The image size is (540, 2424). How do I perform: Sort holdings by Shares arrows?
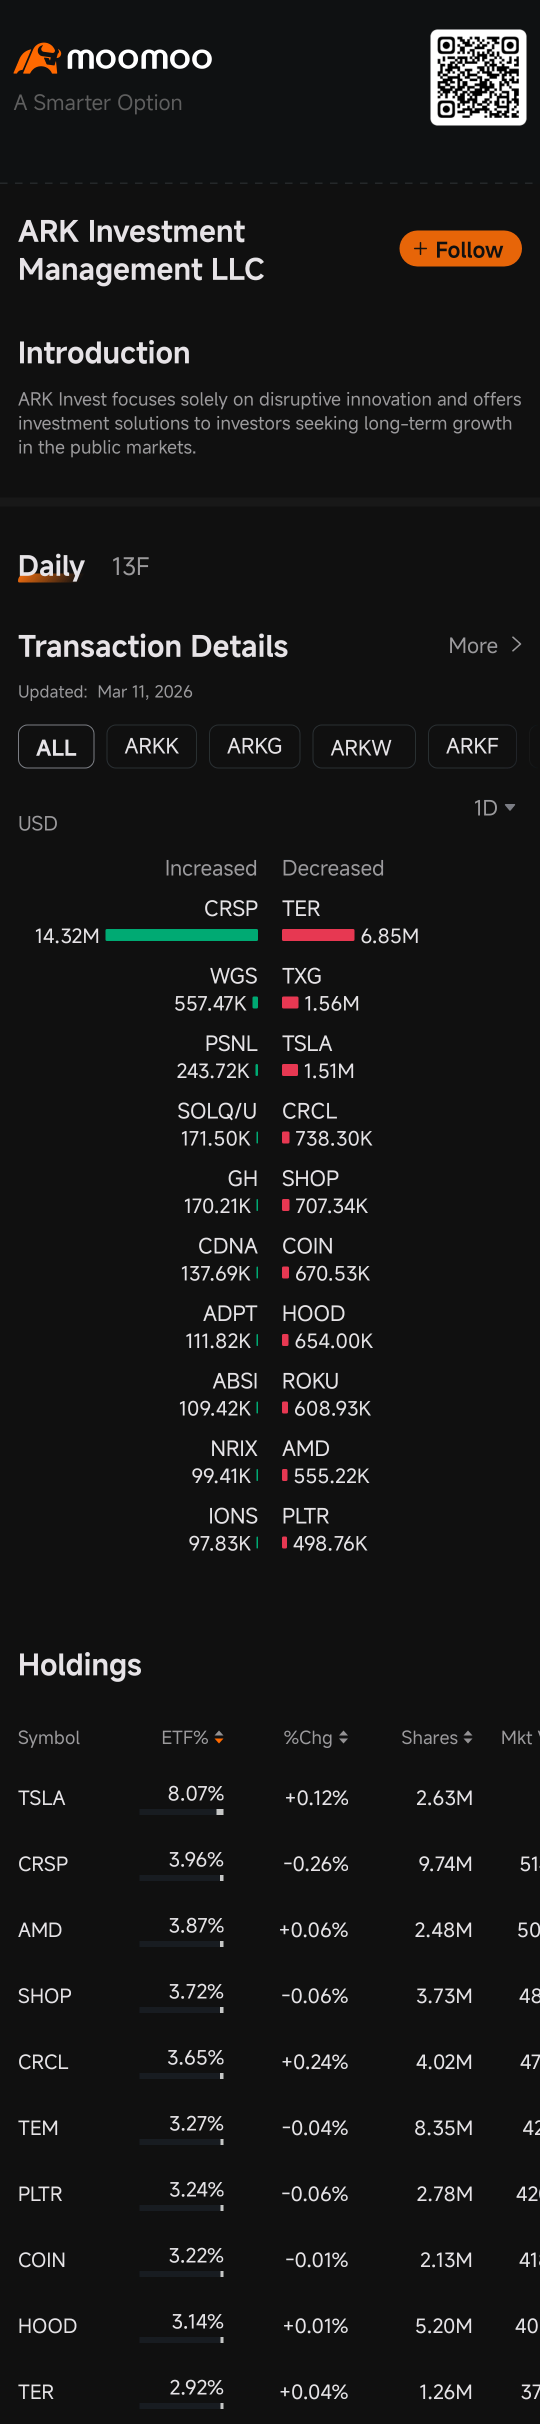point(468,1737)
